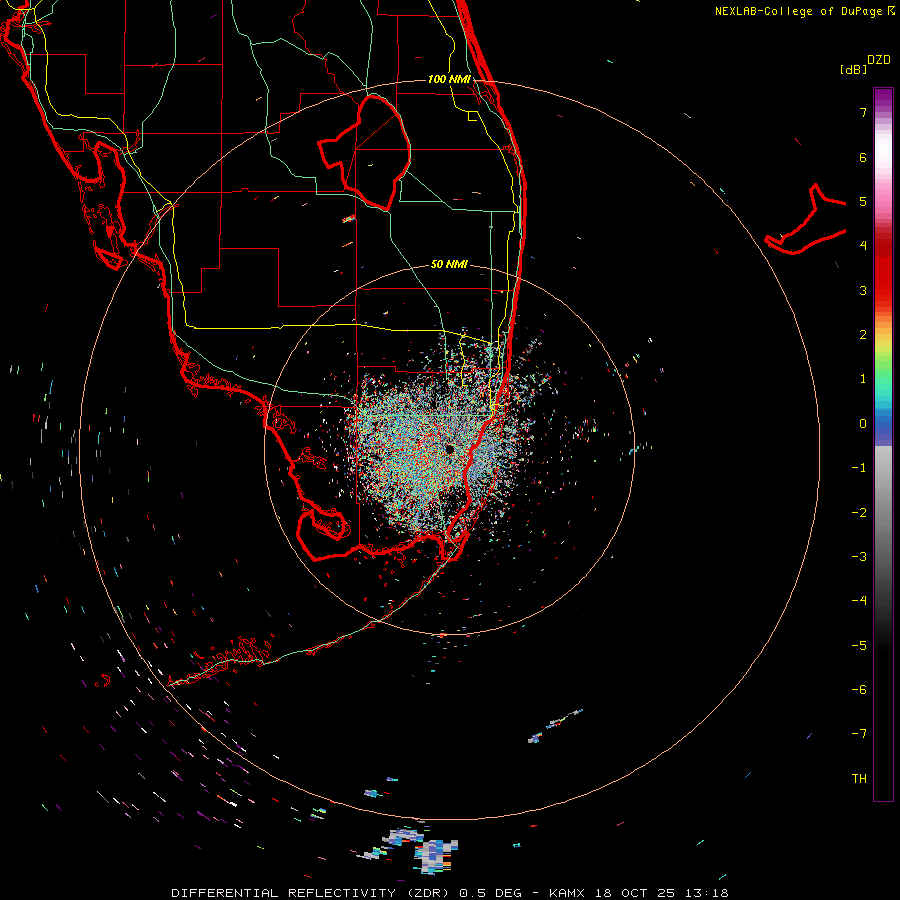The height and width of the screenshot is (900, 900).
Task: Click the "1" value on the color scale
Action: tap(863, 379)
